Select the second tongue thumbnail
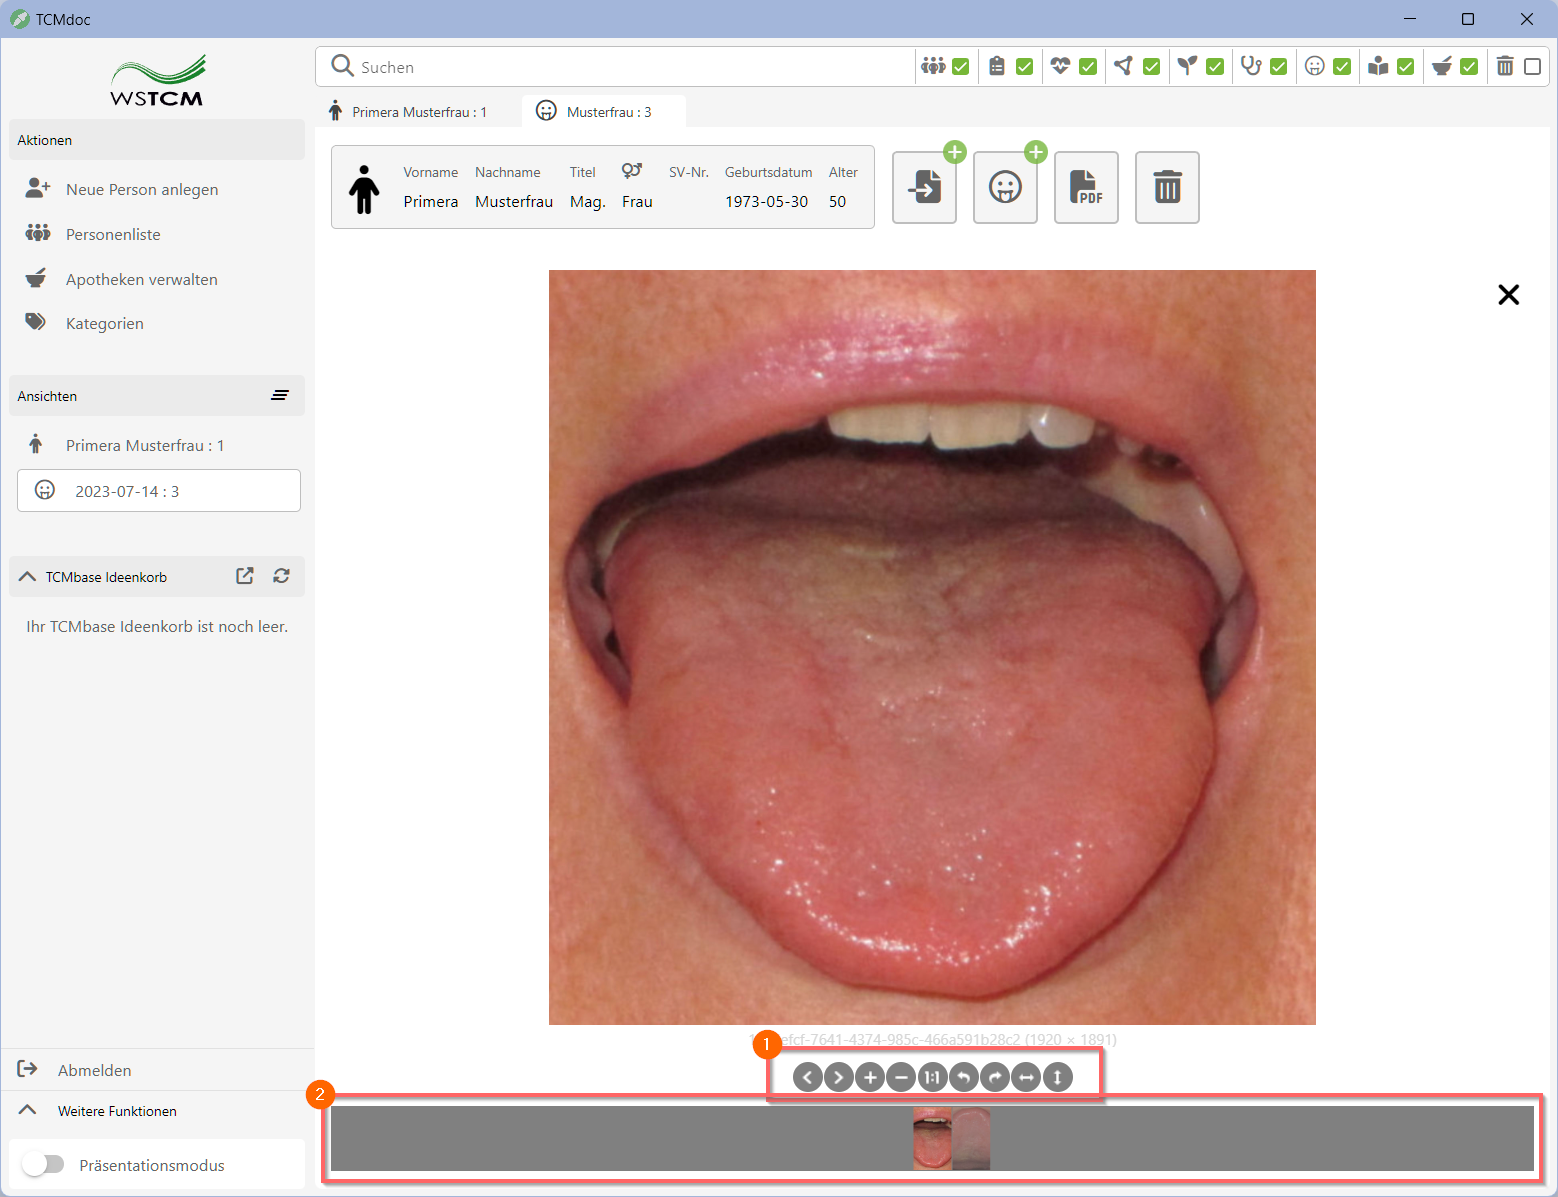The image size is (1558, 1197). tap(971, 1138)
